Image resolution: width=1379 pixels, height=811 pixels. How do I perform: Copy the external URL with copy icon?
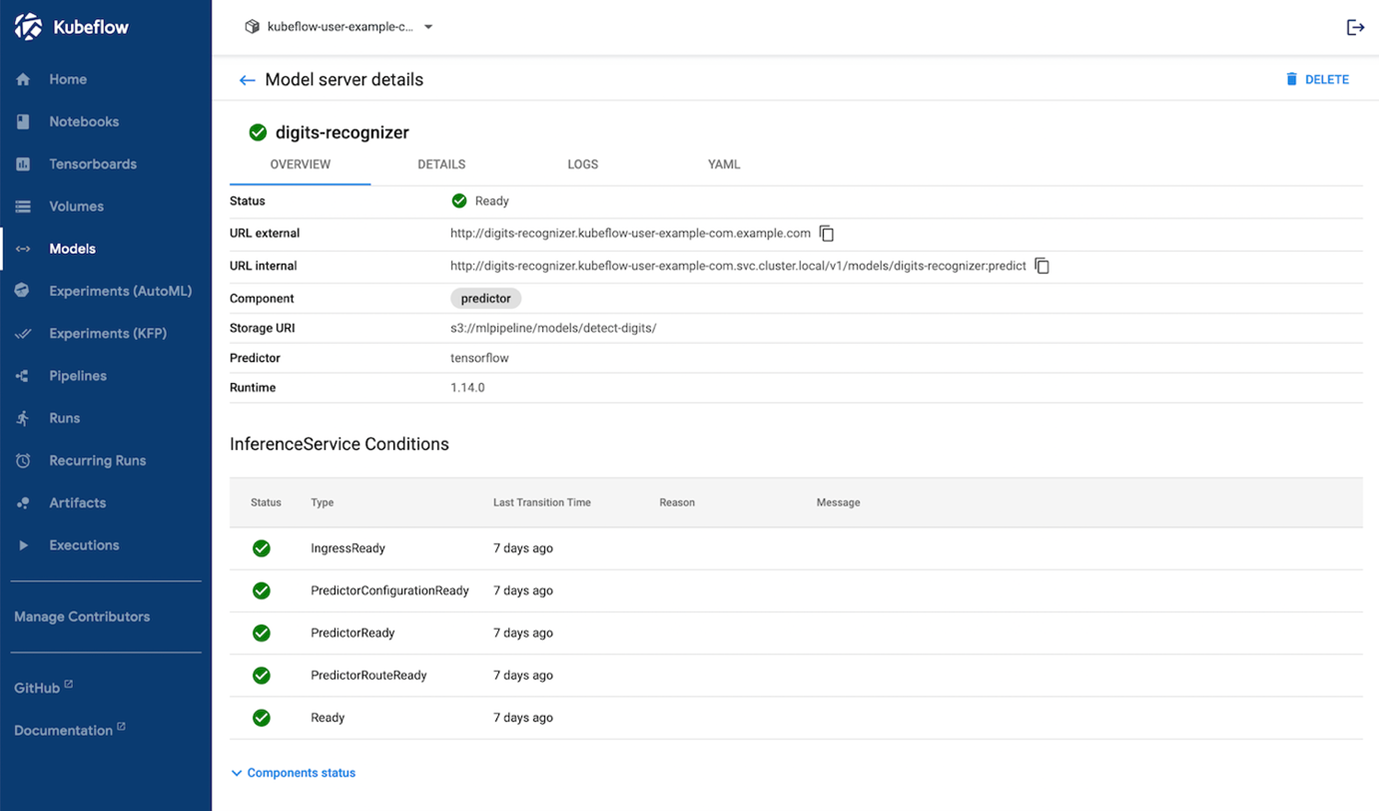click(x=826, y=233)
